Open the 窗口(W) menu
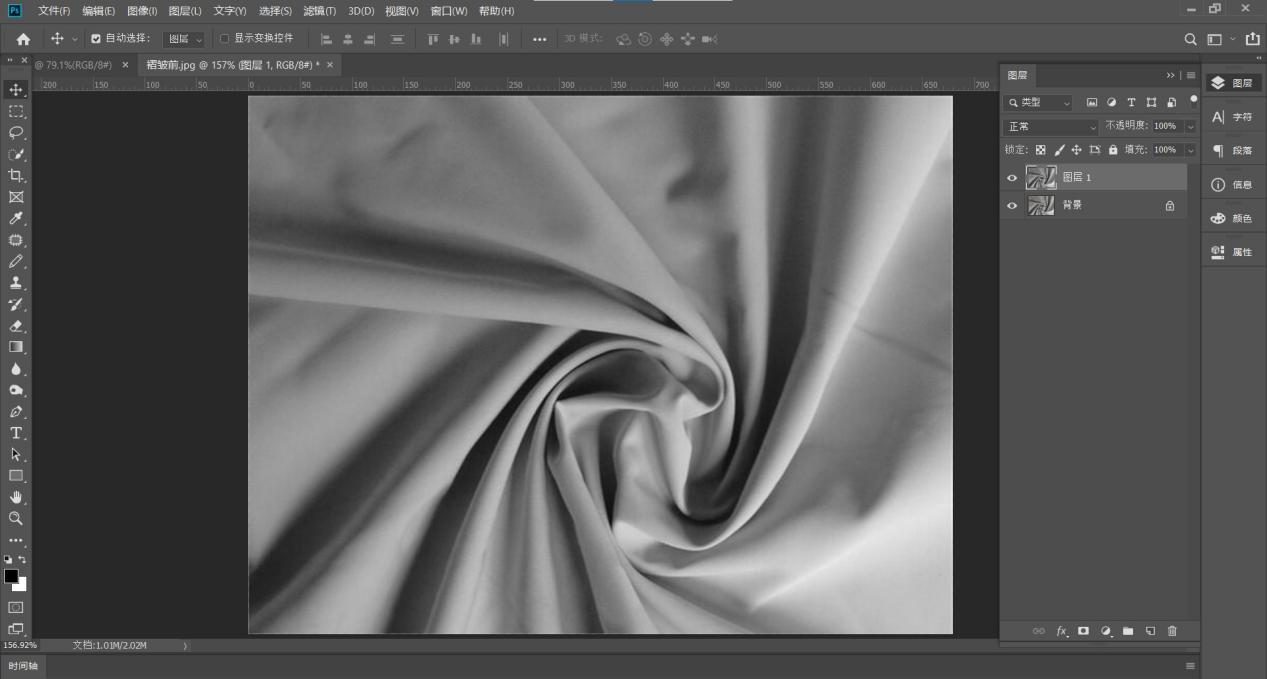1267x679 pixels. (x=449, y=11)
